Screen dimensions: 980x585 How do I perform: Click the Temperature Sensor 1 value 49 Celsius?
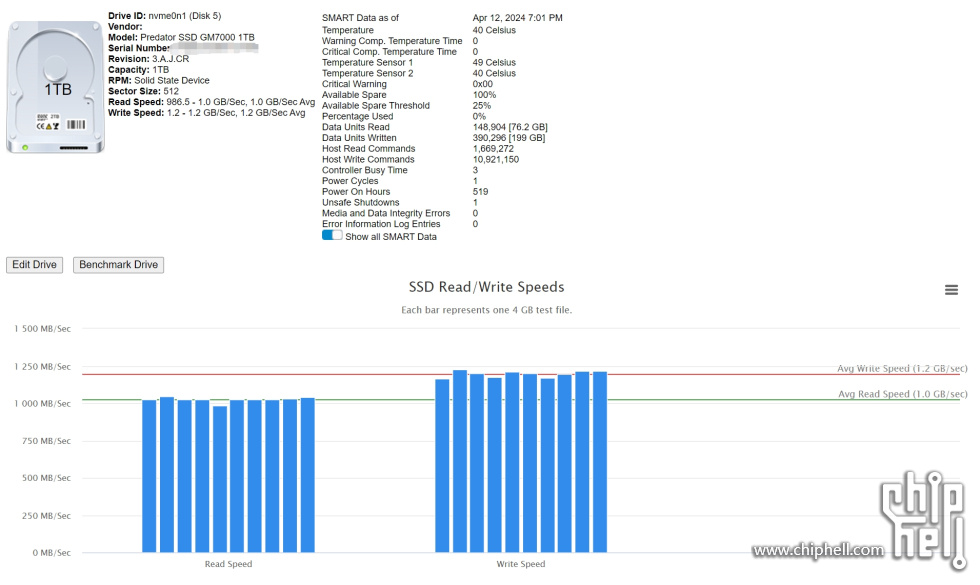(x=494, y=62)
